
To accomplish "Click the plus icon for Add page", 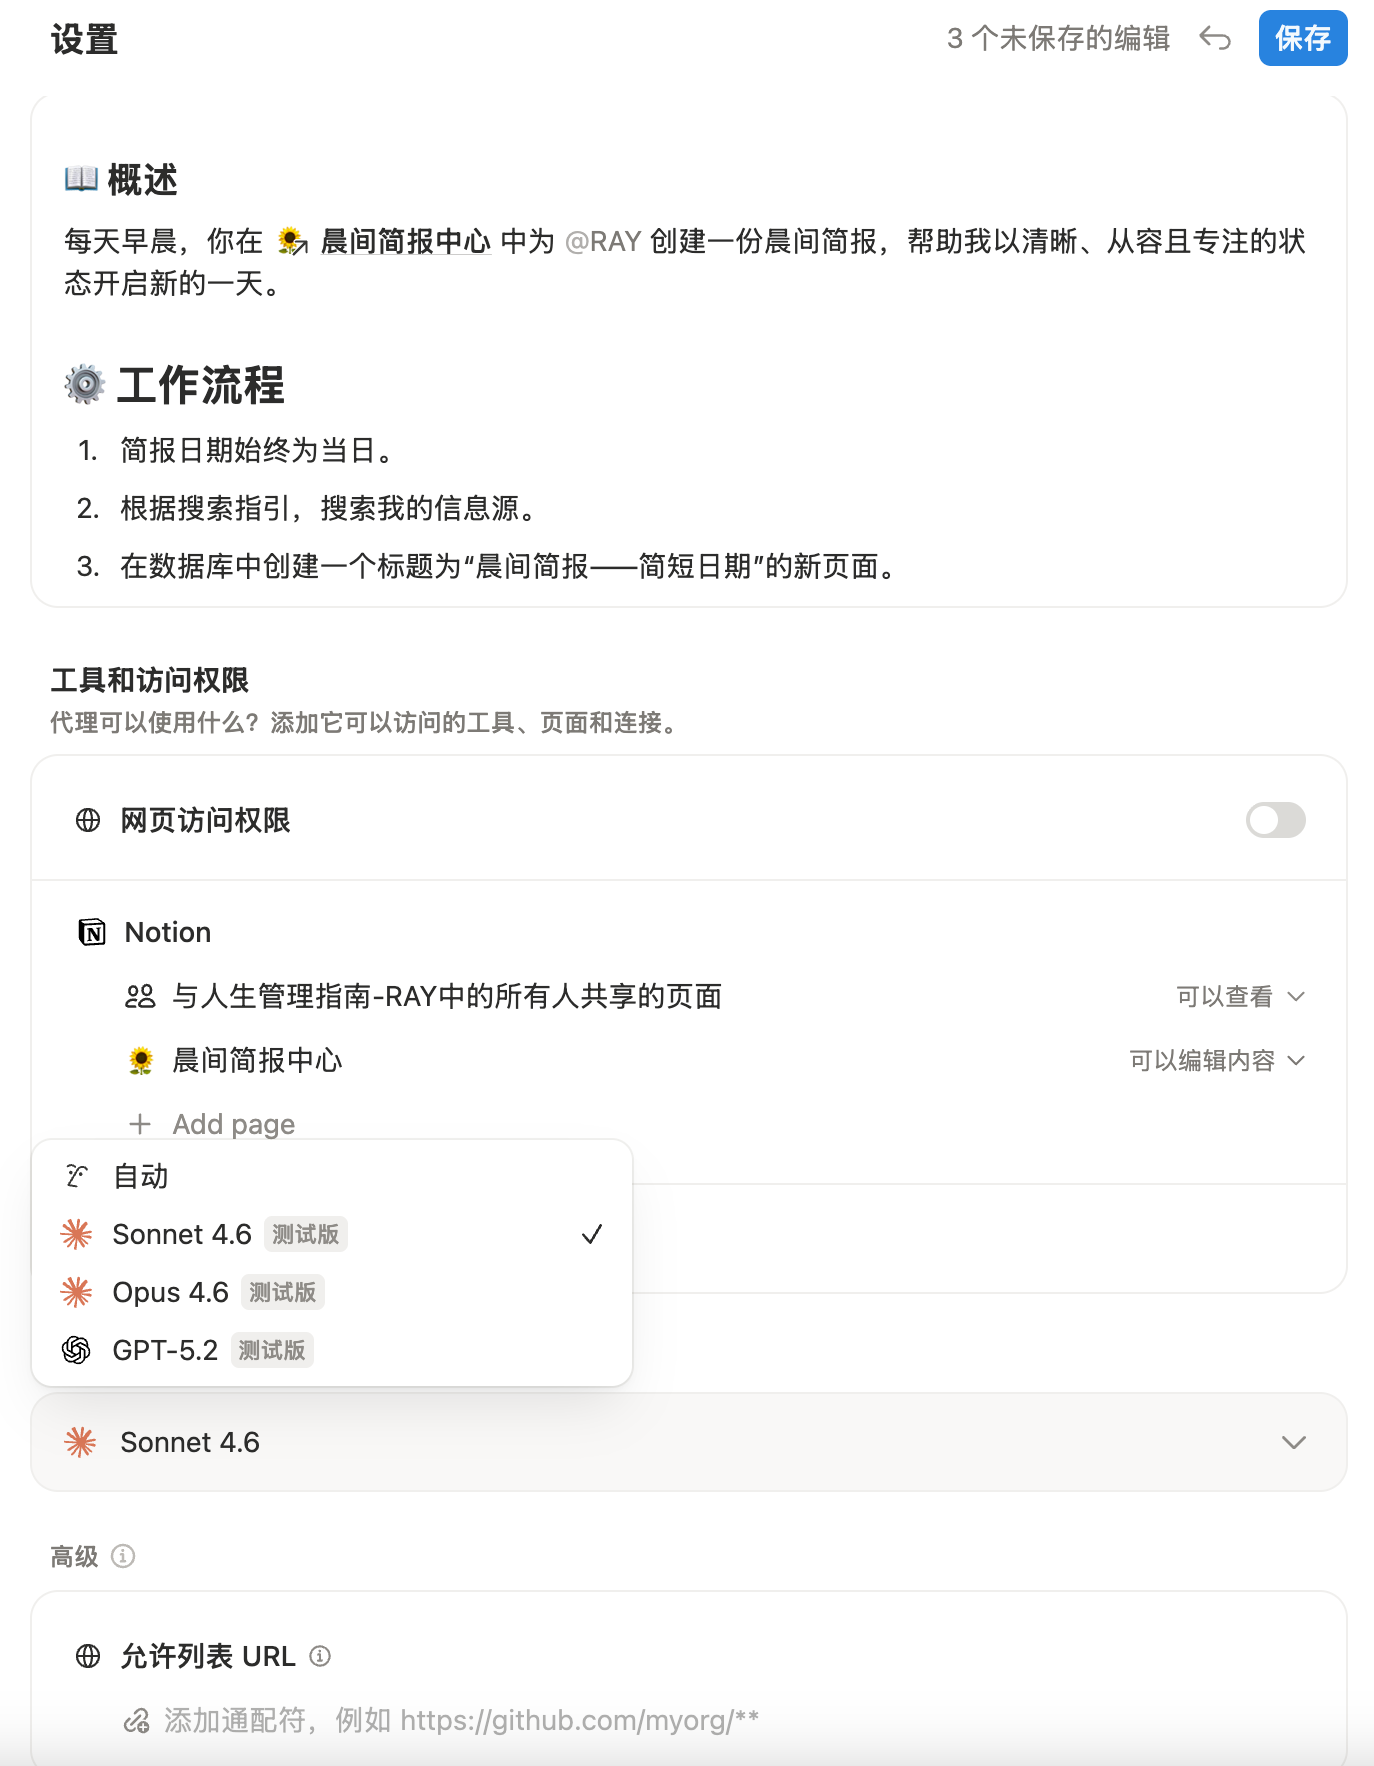I will pos(140,1124).
